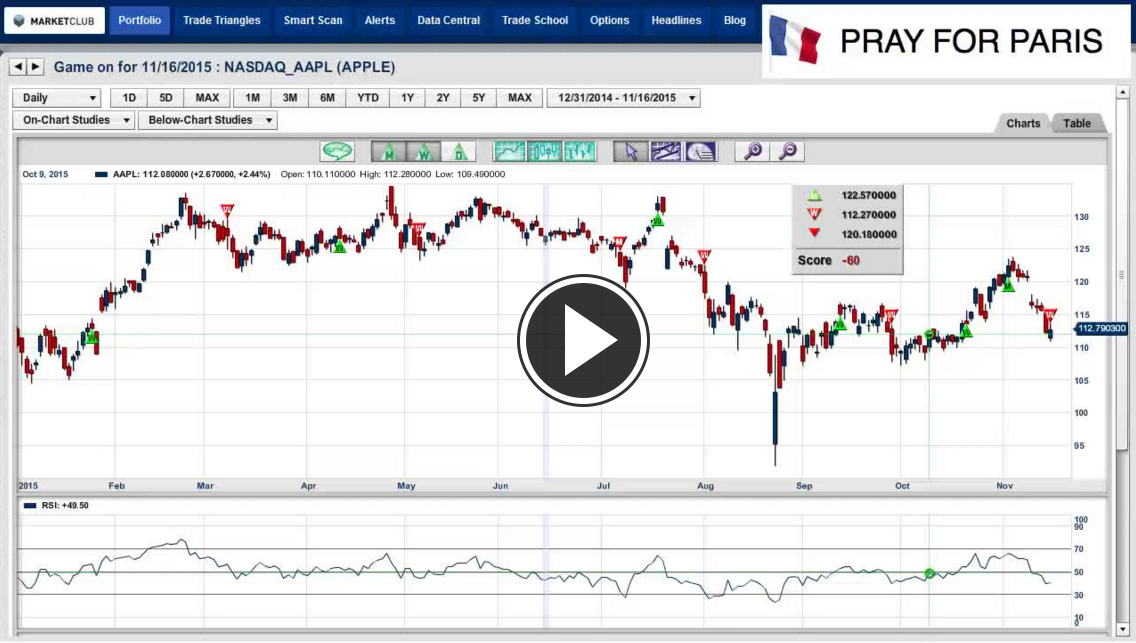The image size is (1136, 643).
Task: Click the 6M range button
Action: click(x=327, y=98)
